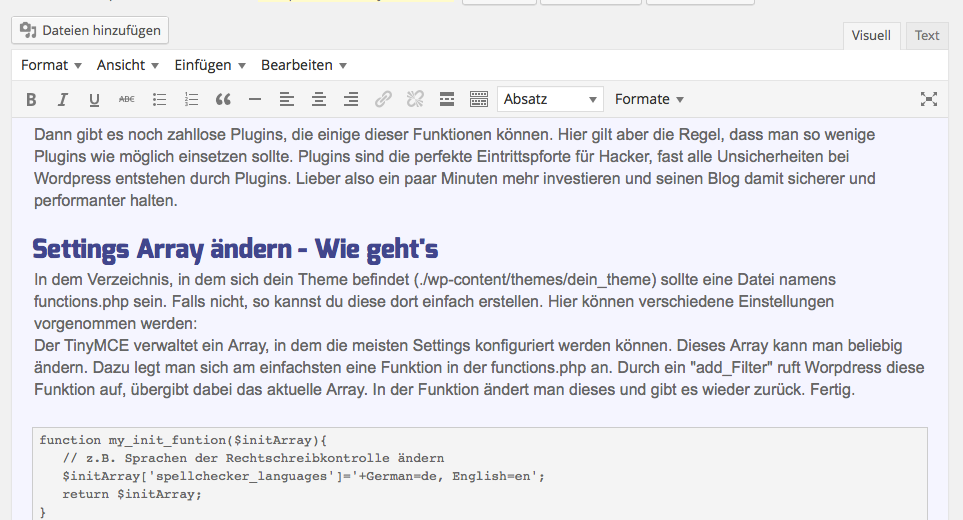Insert a numbered list
The image size is (963, 520).
pos(191,99)
